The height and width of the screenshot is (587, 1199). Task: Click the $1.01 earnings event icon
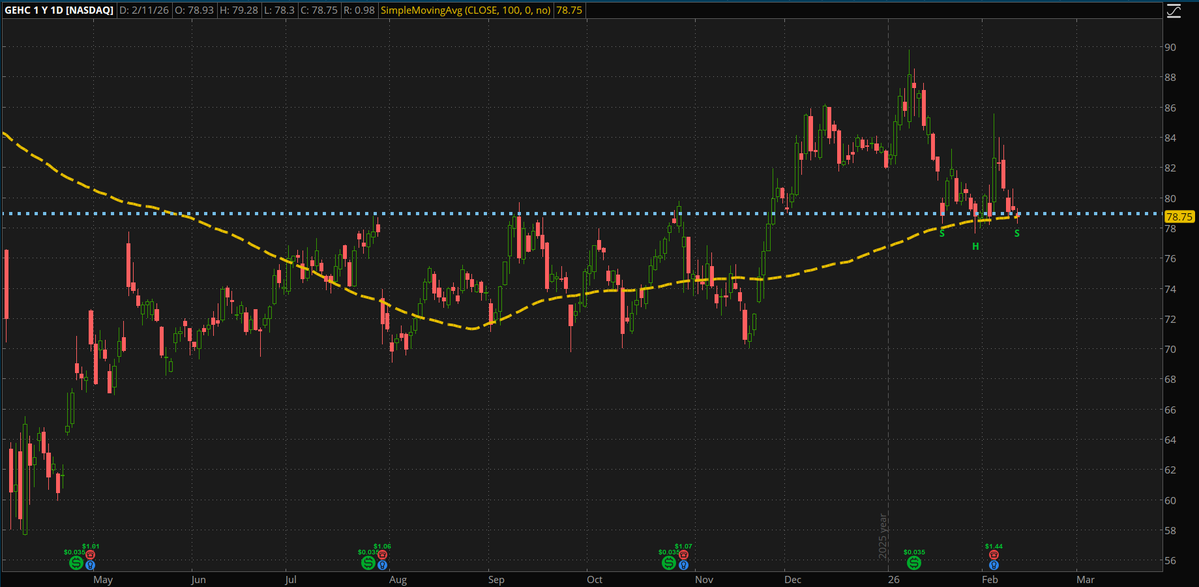[x=90, y=554]
